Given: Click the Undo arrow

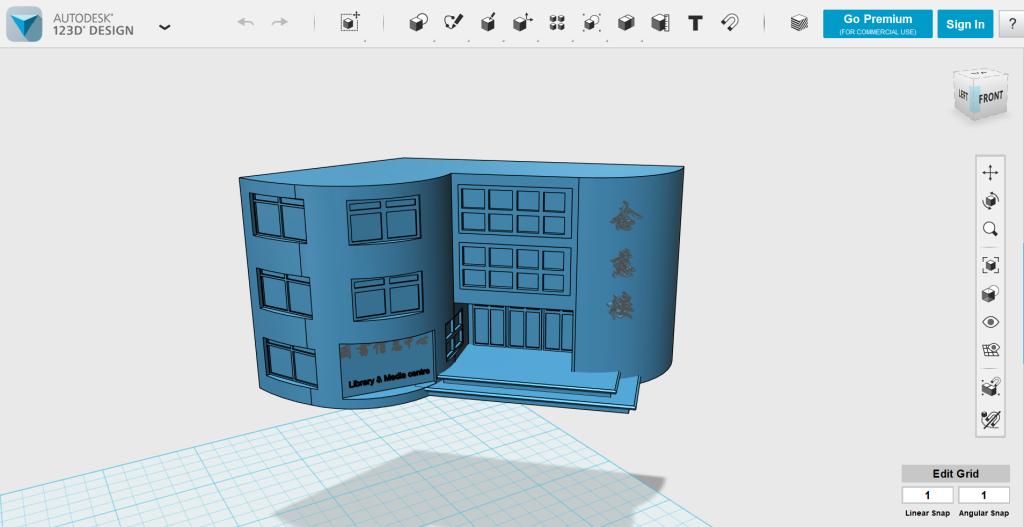Looking at the screenshot, I should click(x=246, y=23).
